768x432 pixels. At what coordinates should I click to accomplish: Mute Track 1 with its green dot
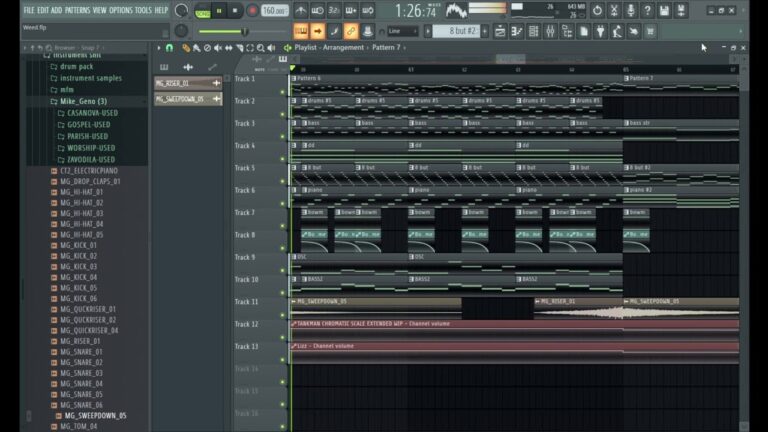283,92
